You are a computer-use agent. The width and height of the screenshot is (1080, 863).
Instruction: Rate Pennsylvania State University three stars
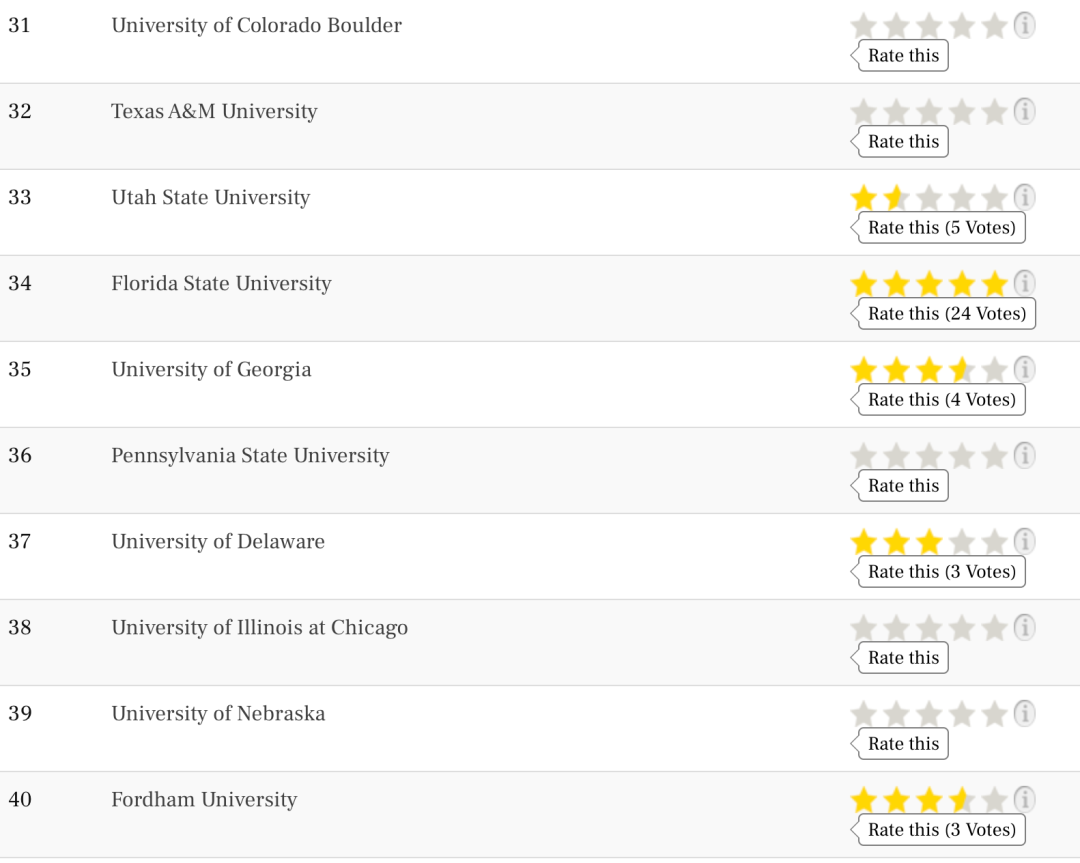point(929,456)
